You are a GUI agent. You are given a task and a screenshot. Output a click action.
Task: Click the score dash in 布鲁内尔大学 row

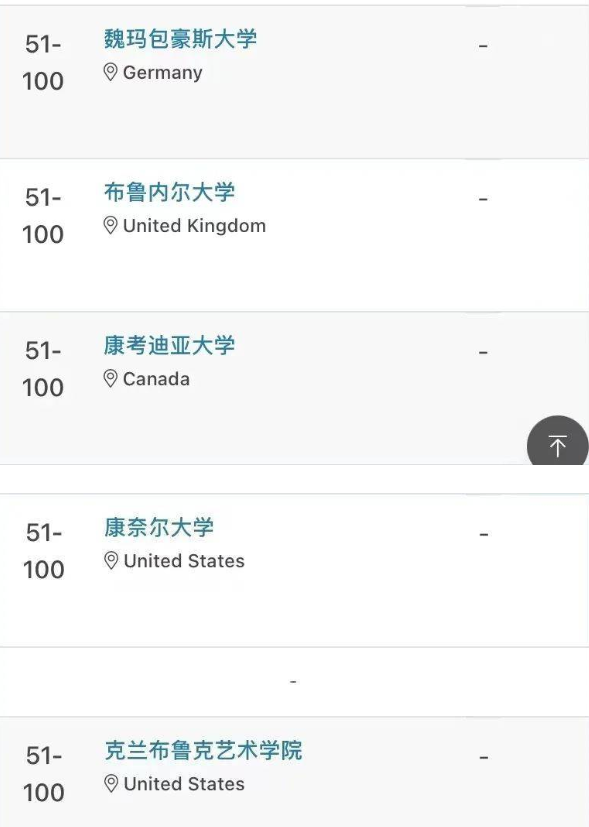click(483, 199)
